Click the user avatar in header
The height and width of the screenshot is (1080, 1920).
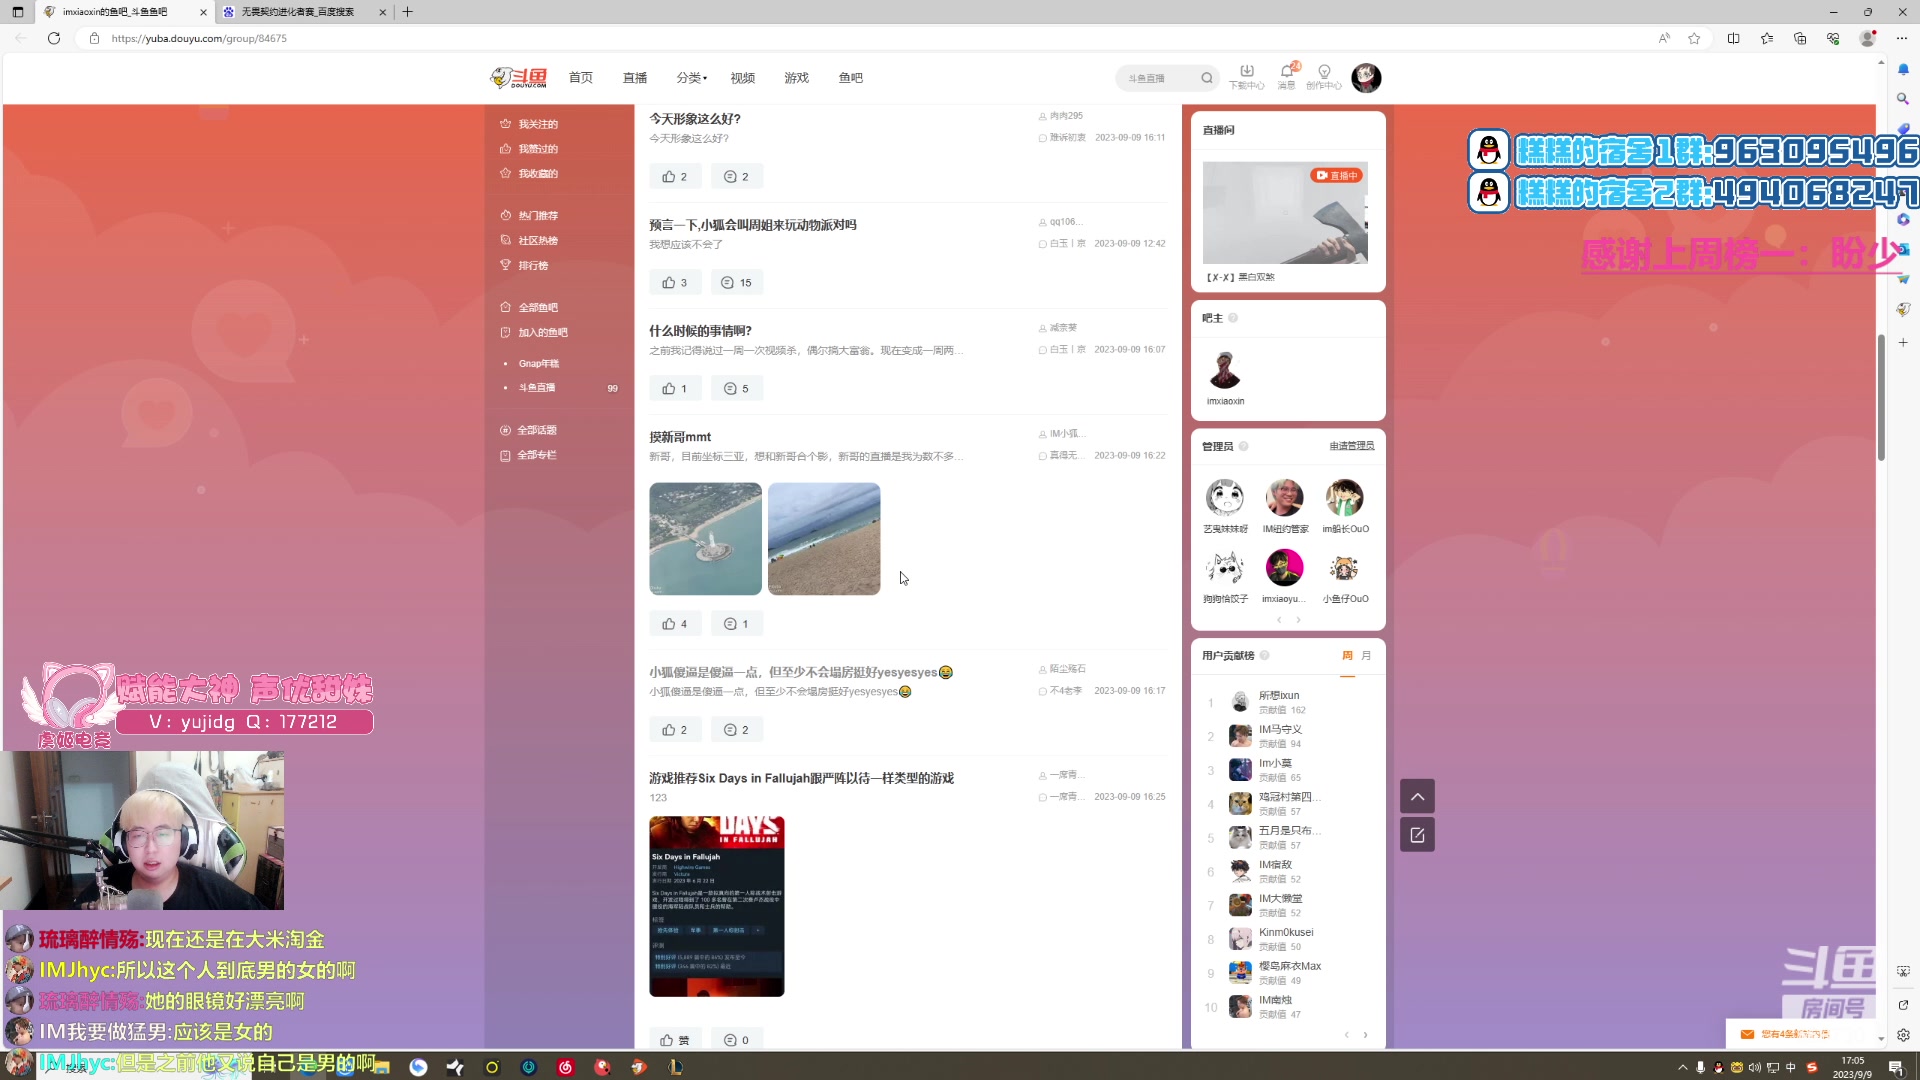tap(1366, 78)
